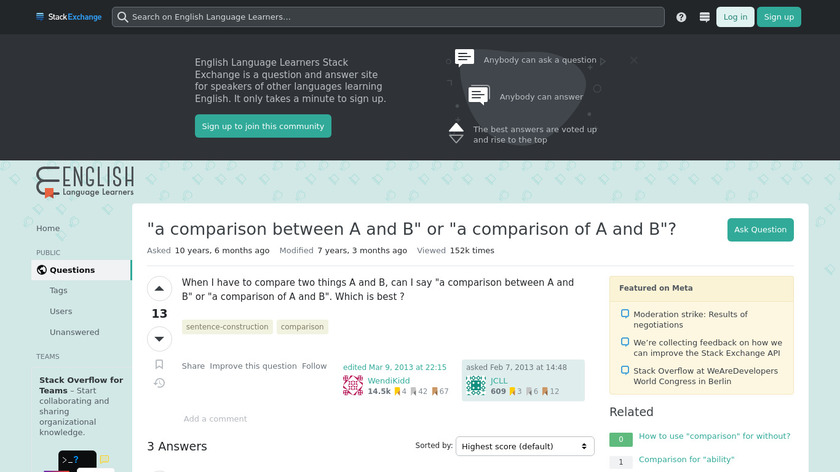Click Sign up to join this community
840x472 pixels.
tap(263, 126)
